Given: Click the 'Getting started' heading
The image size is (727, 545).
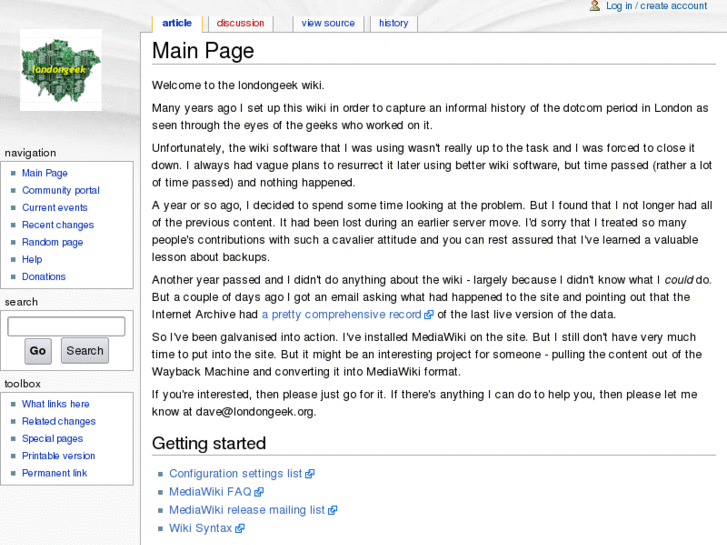Looking at the screenshot, I should pos(209,443).
